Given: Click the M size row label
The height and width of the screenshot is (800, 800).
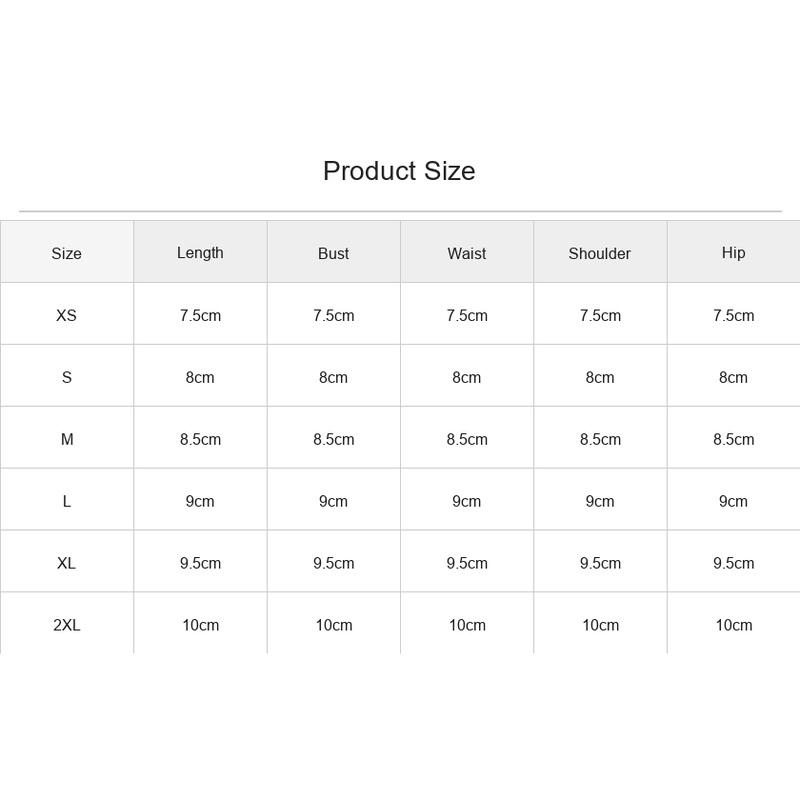Looking at the screenshot, I should [x=66, y=439].
